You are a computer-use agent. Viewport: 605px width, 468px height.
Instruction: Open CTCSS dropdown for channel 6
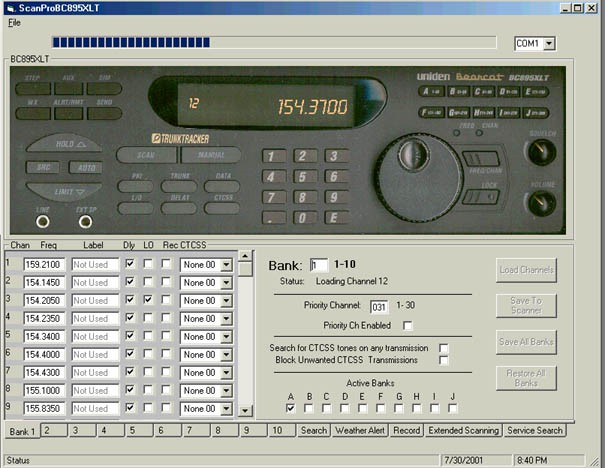pos(226,355)
